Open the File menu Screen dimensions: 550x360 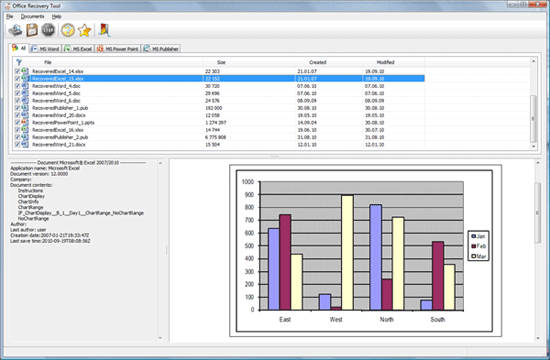pyautogui.click(x=9, y=16)
